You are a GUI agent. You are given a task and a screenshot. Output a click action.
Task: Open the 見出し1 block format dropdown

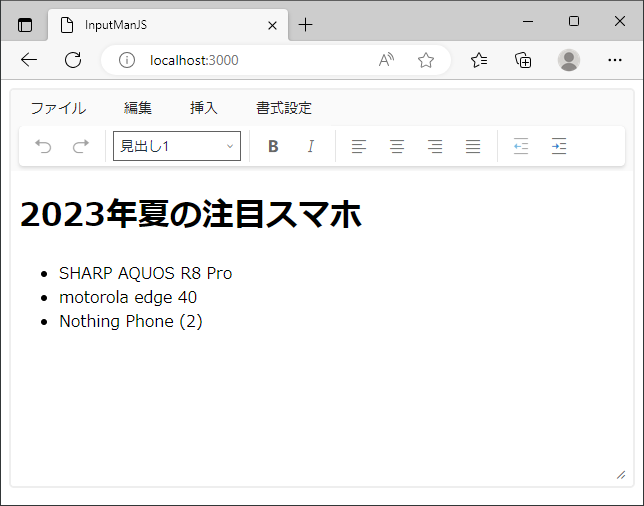pyautogui.click(x=177, y=146)
